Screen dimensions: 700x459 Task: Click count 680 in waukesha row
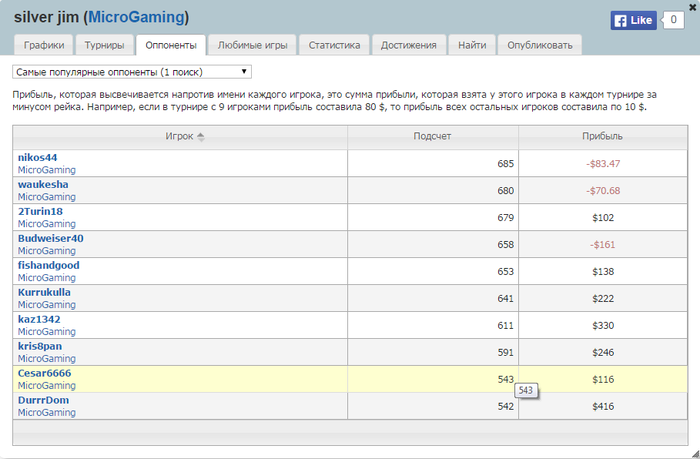[x=505, y=191]
